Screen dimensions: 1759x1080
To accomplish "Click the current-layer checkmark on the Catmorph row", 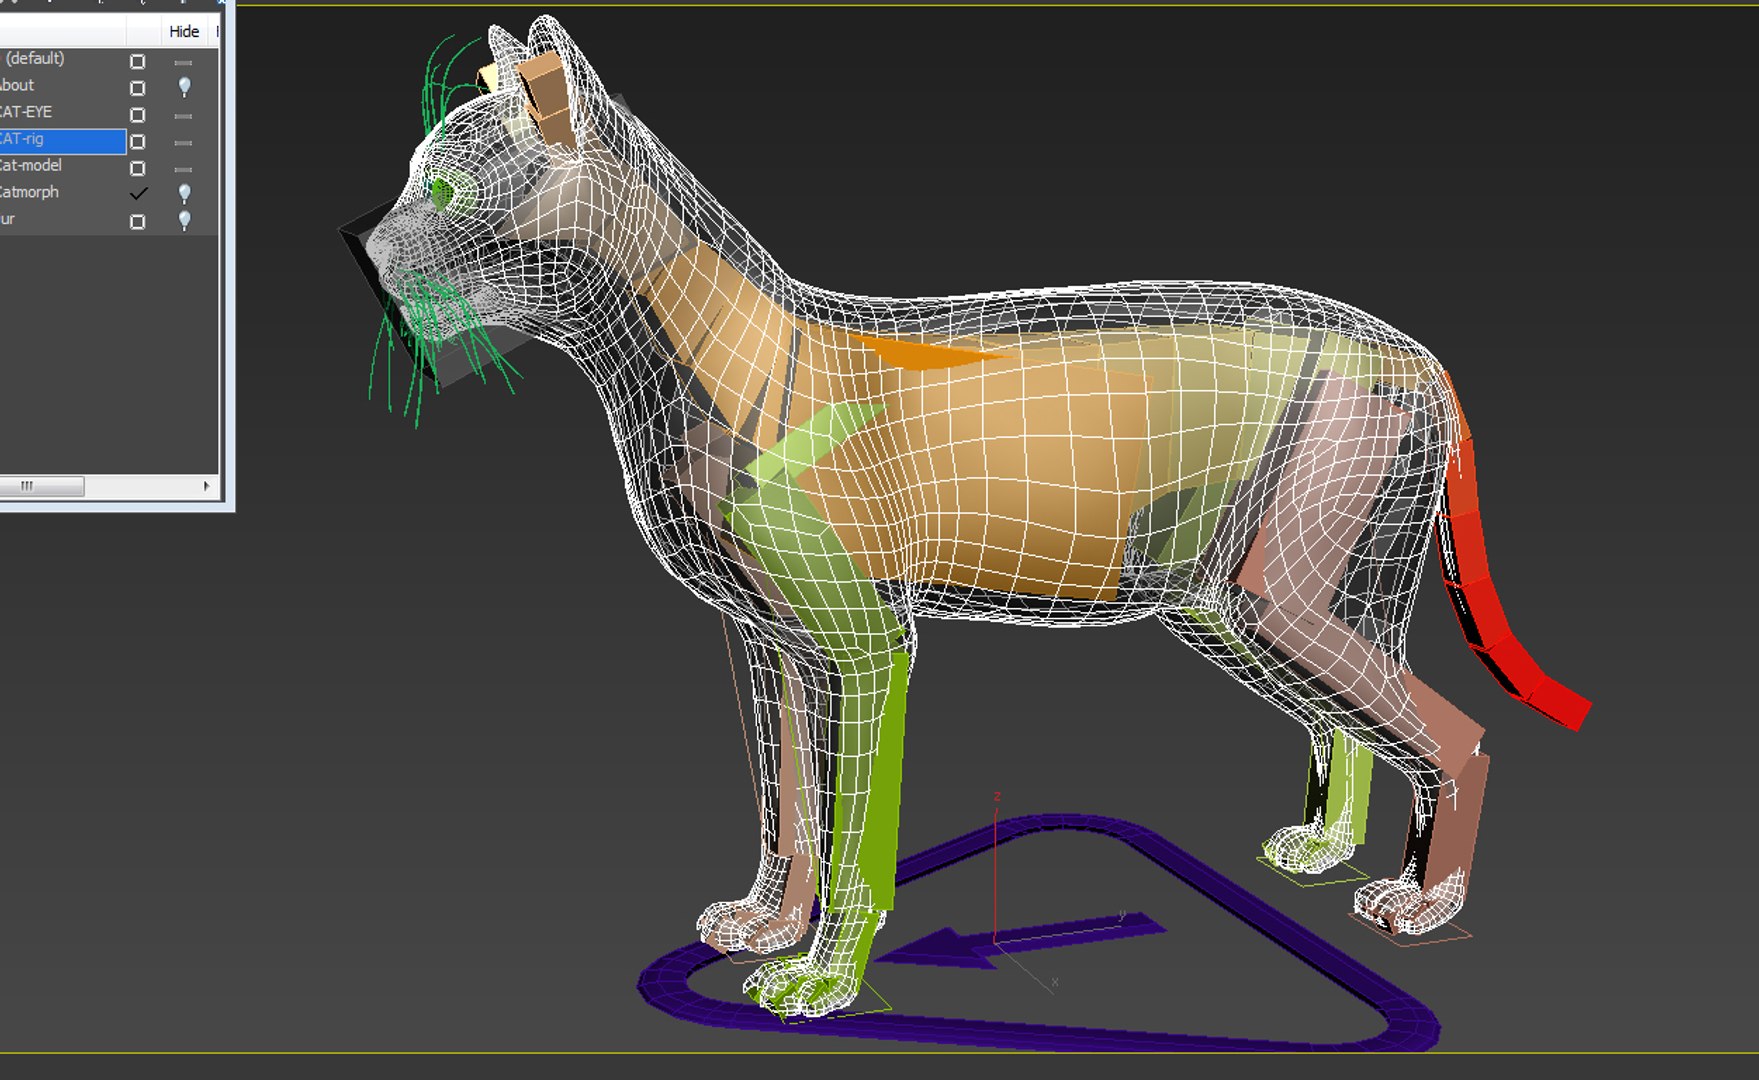I will pos(139,193).
